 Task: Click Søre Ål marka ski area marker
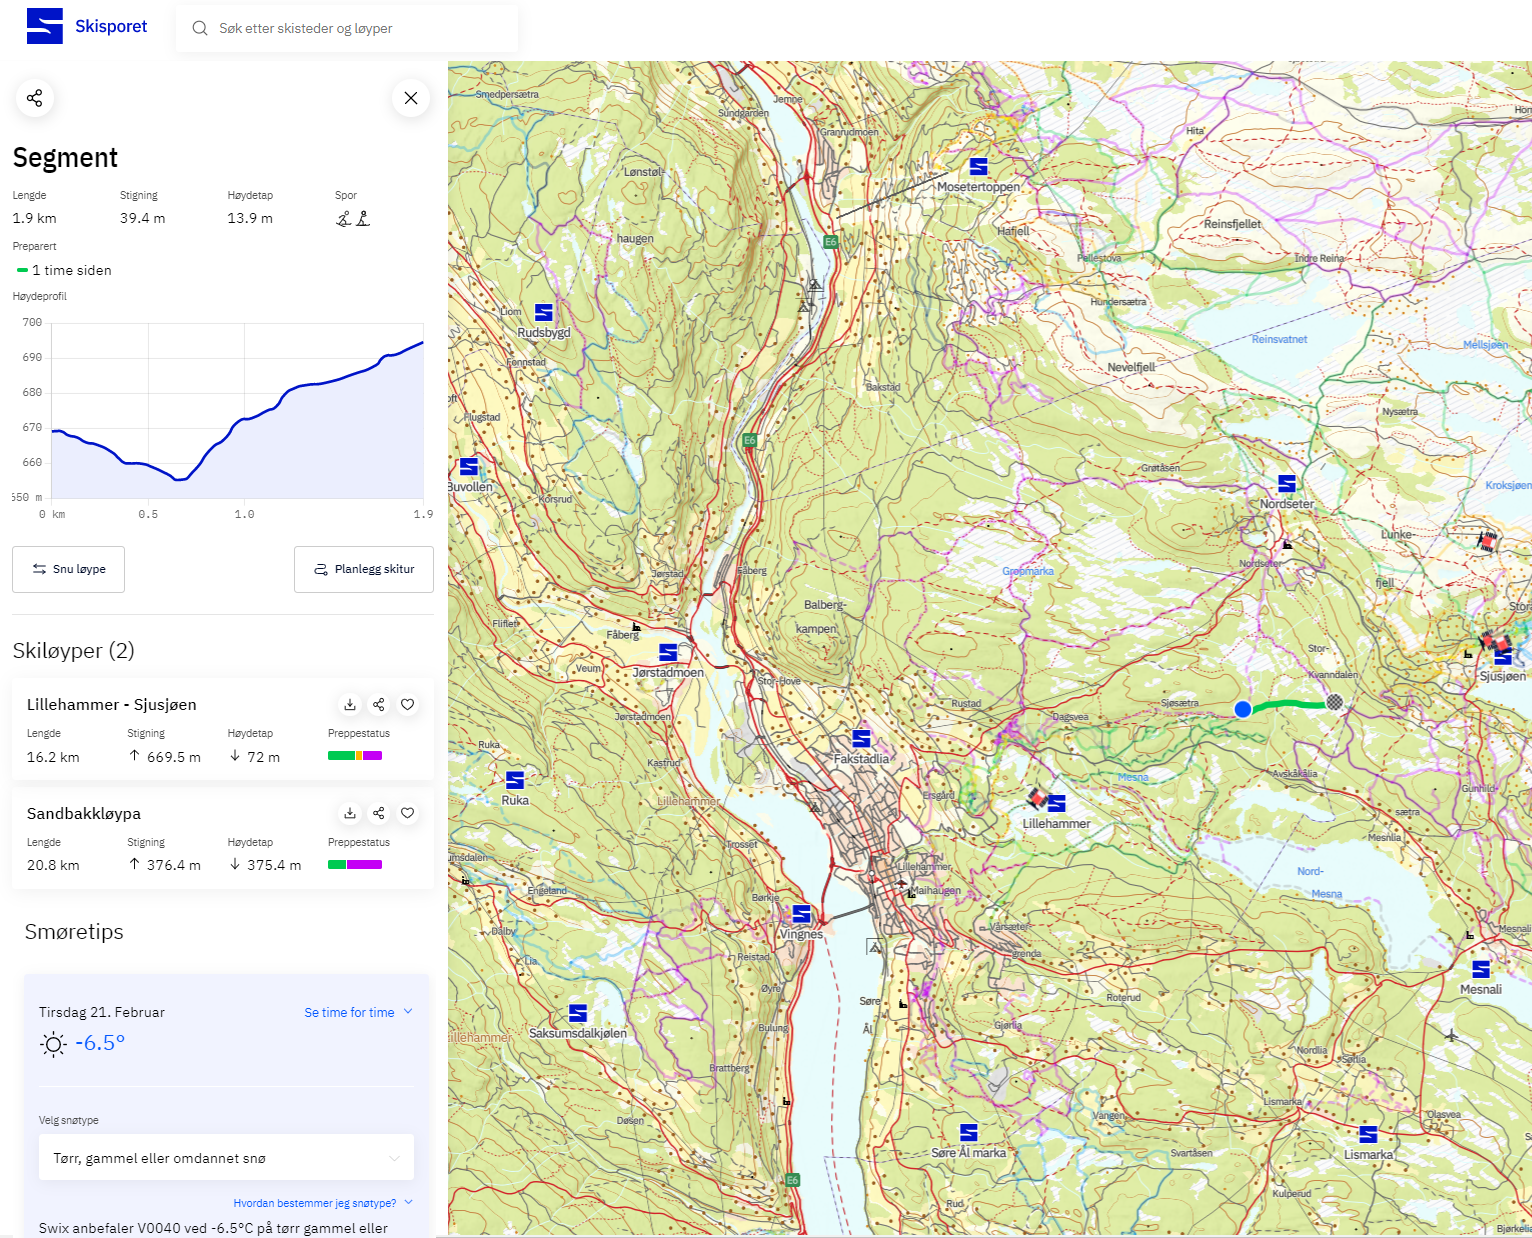click(969, 1132)
